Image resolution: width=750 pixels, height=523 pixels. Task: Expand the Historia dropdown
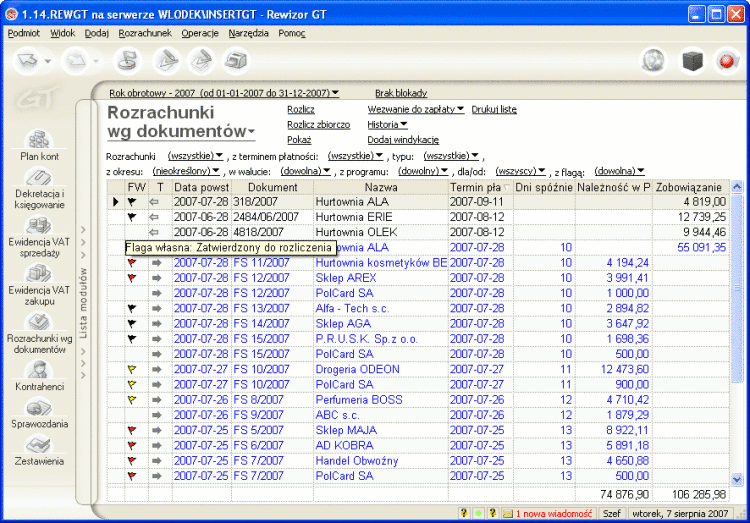[x=387, y=124]
